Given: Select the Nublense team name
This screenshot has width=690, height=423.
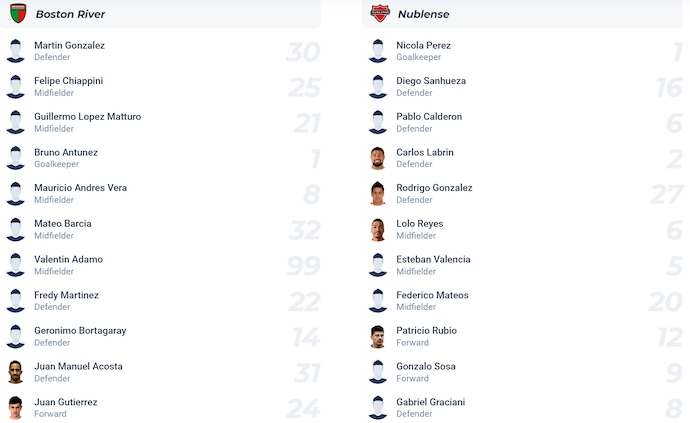Looking at the screenshot, I should pyautogui.click(x=423, y=14).
